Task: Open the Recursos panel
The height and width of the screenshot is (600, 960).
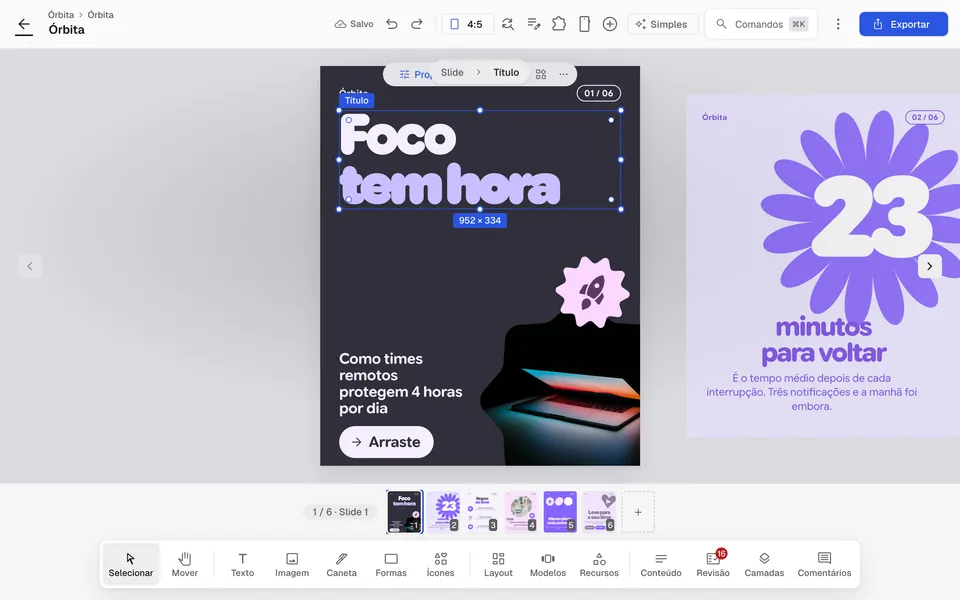Action: point(599,564)
